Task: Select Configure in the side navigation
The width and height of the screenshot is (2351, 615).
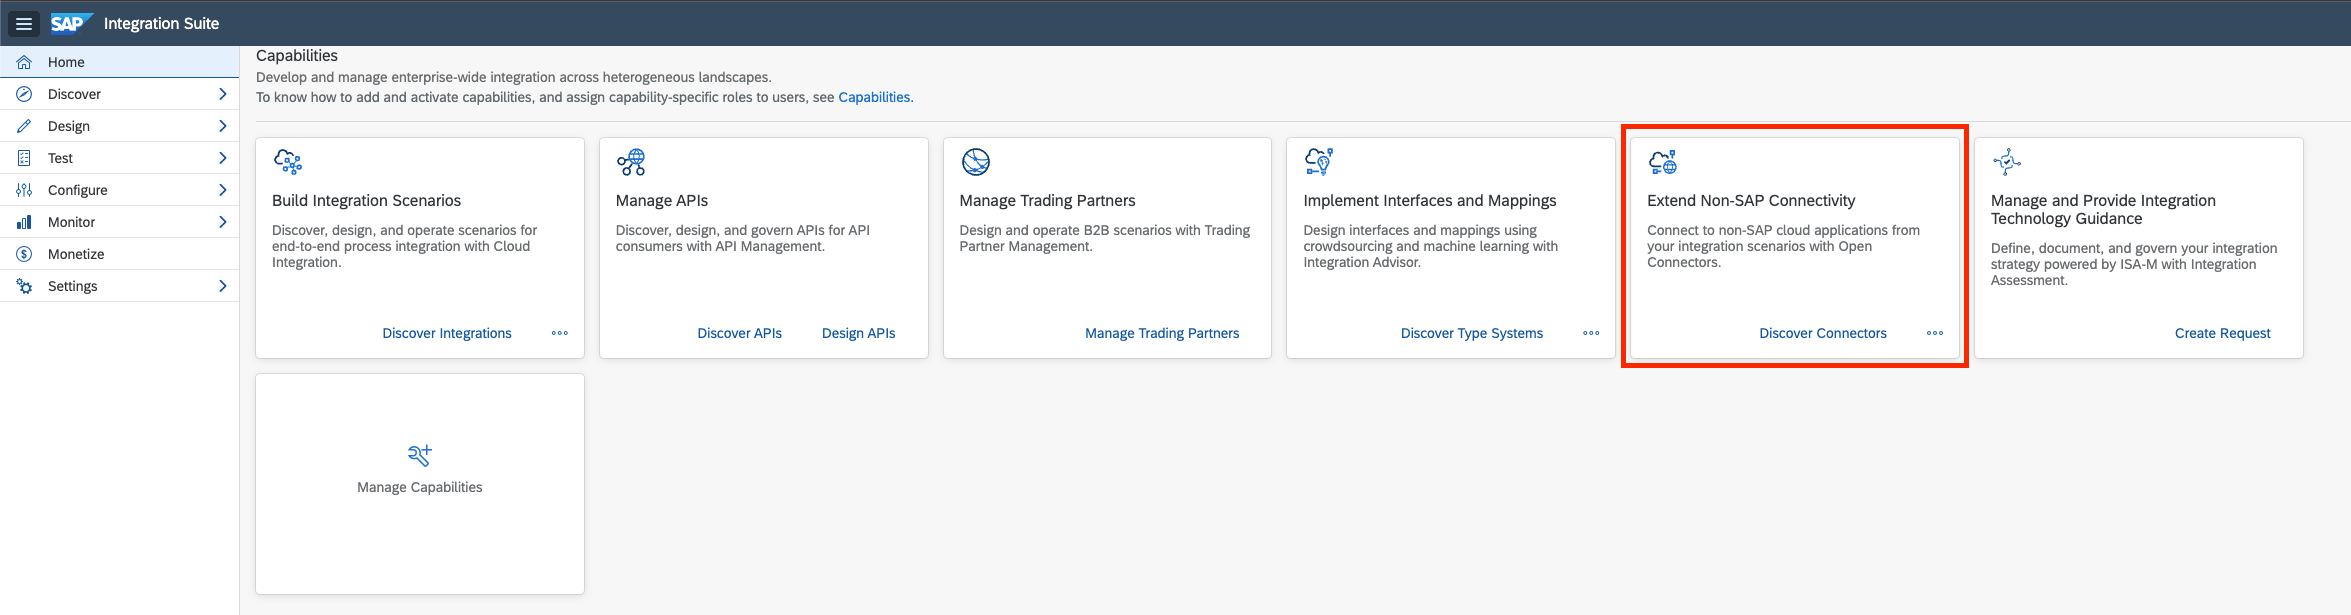Action: click(x=119, y=190)
